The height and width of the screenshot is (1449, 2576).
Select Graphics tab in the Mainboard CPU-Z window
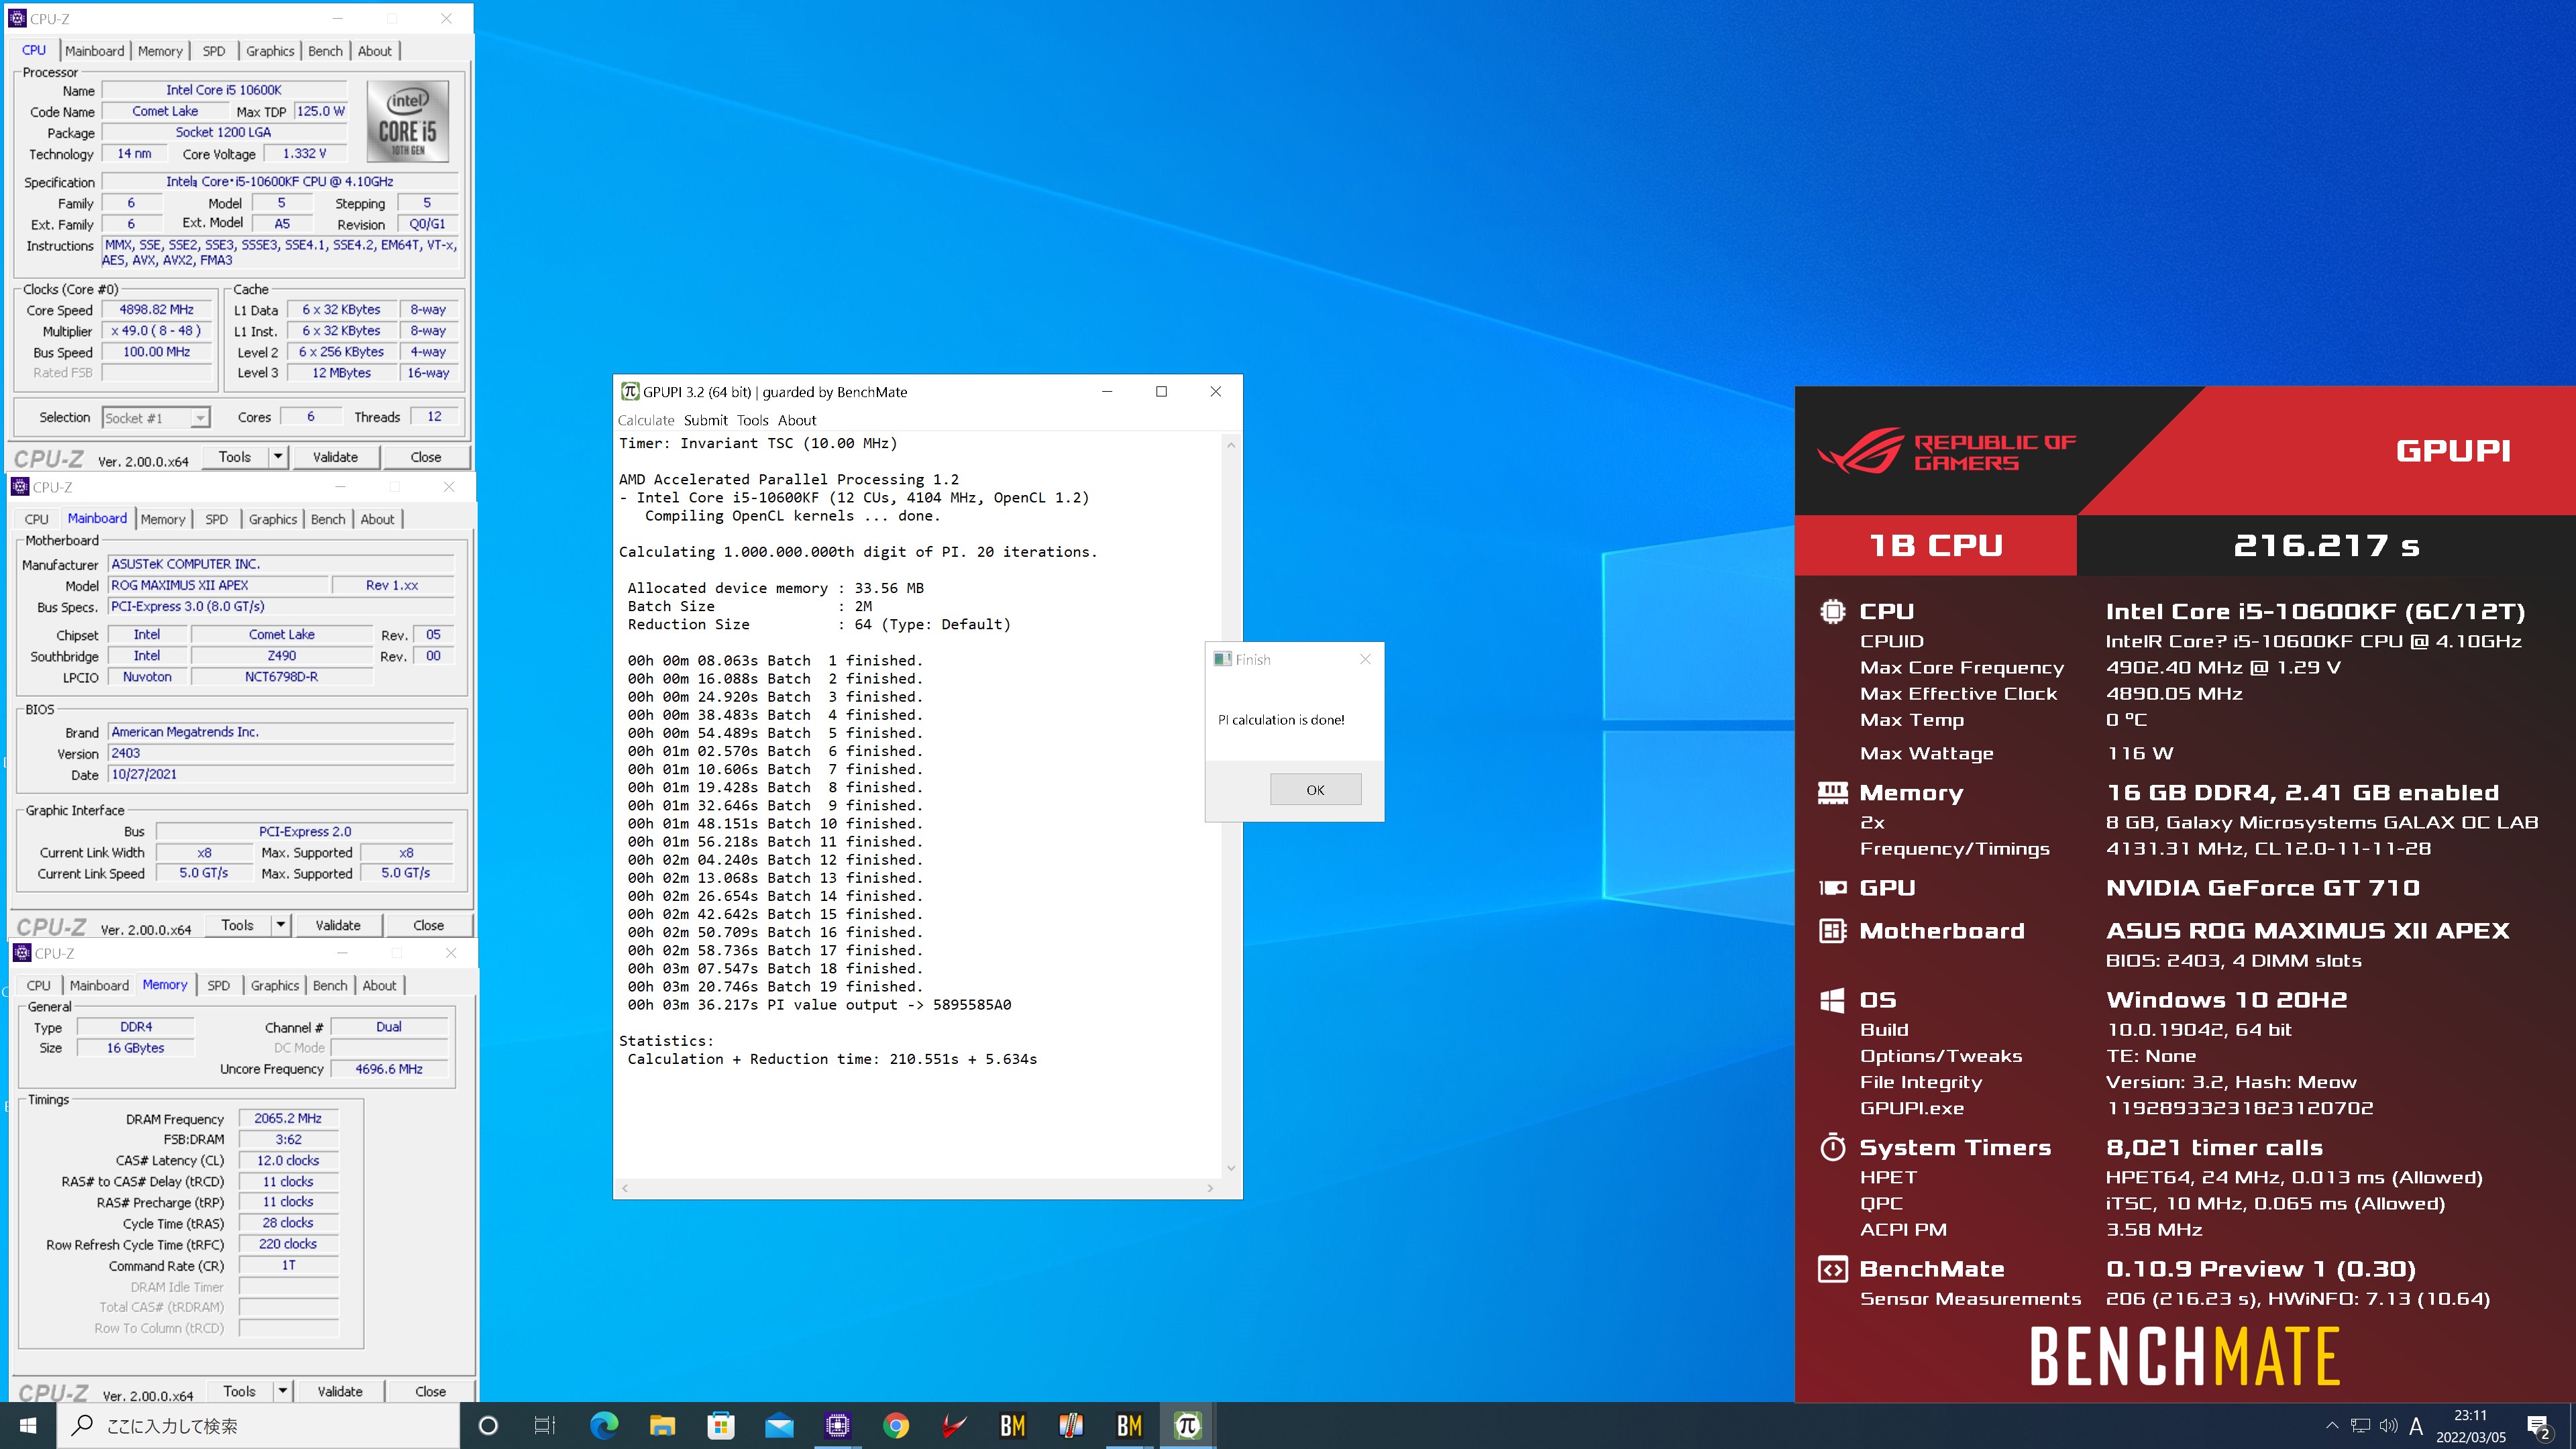click(273, 519)
